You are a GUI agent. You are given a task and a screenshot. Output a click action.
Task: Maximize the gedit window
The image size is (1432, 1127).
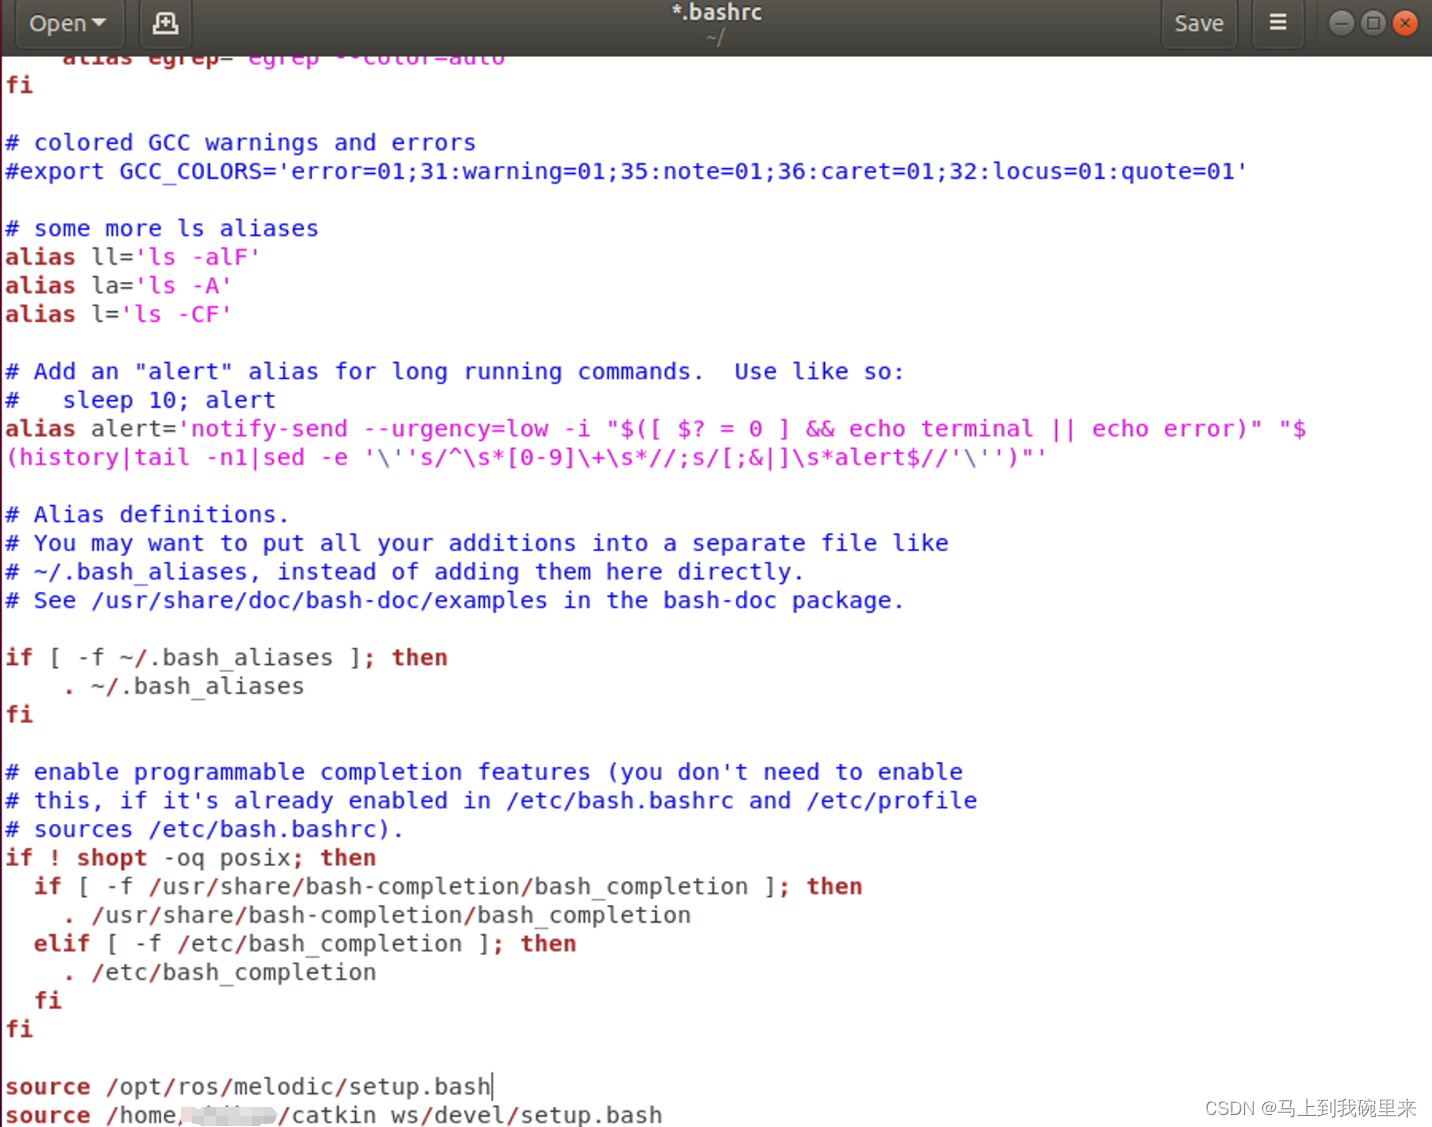[x=1374, y=23]
